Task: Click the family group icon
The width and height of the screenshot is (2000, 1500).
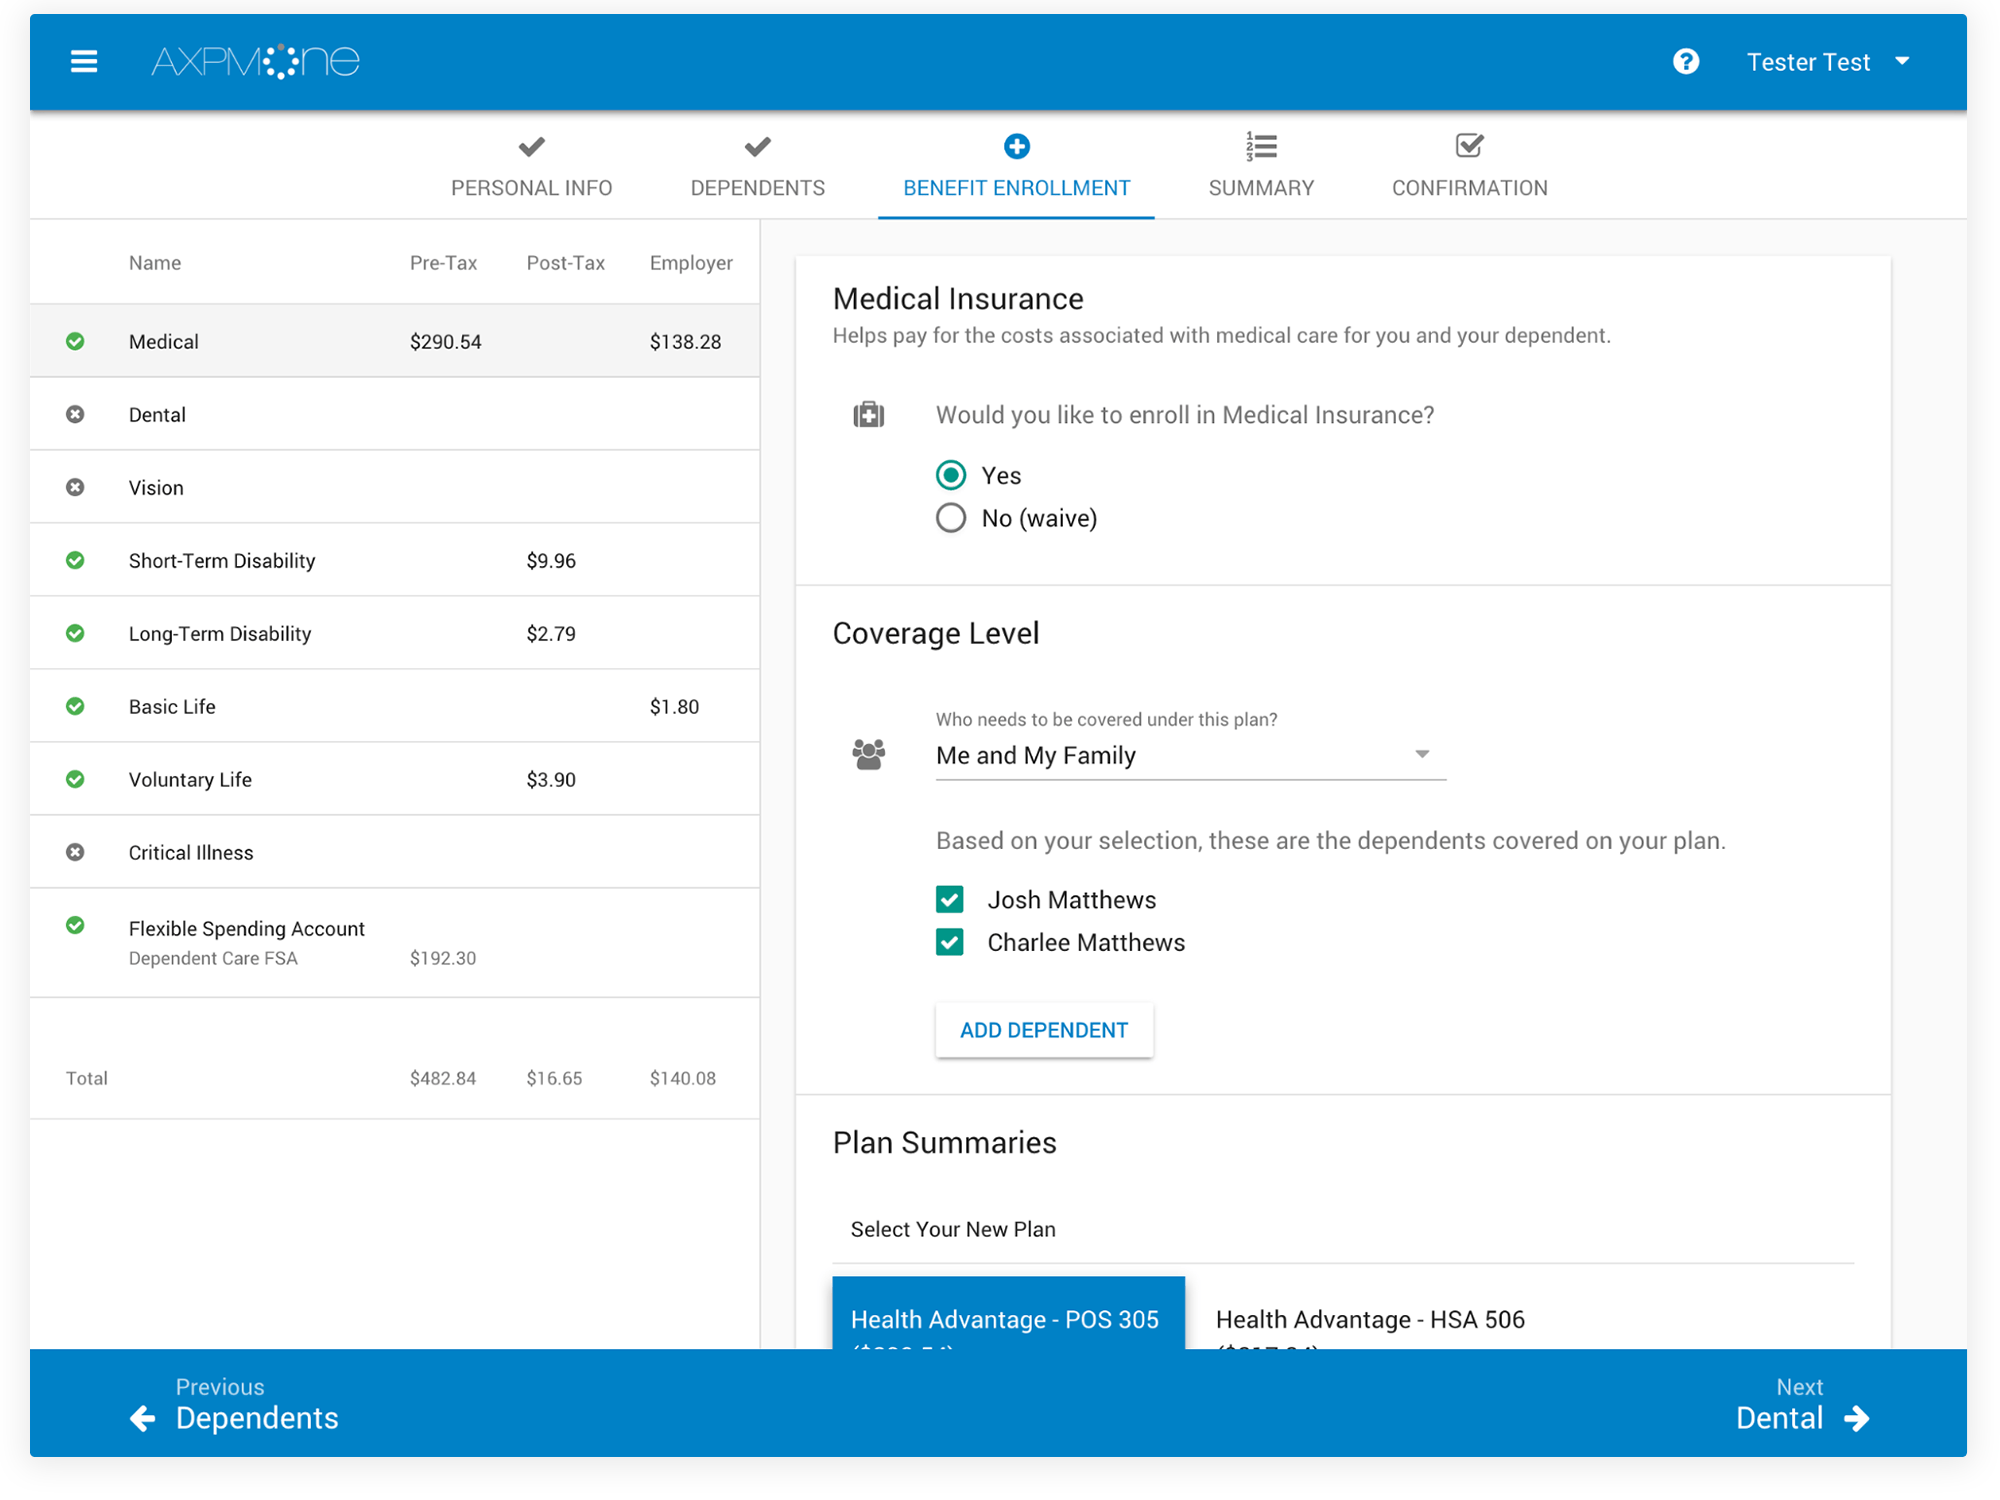Action: 869,754
